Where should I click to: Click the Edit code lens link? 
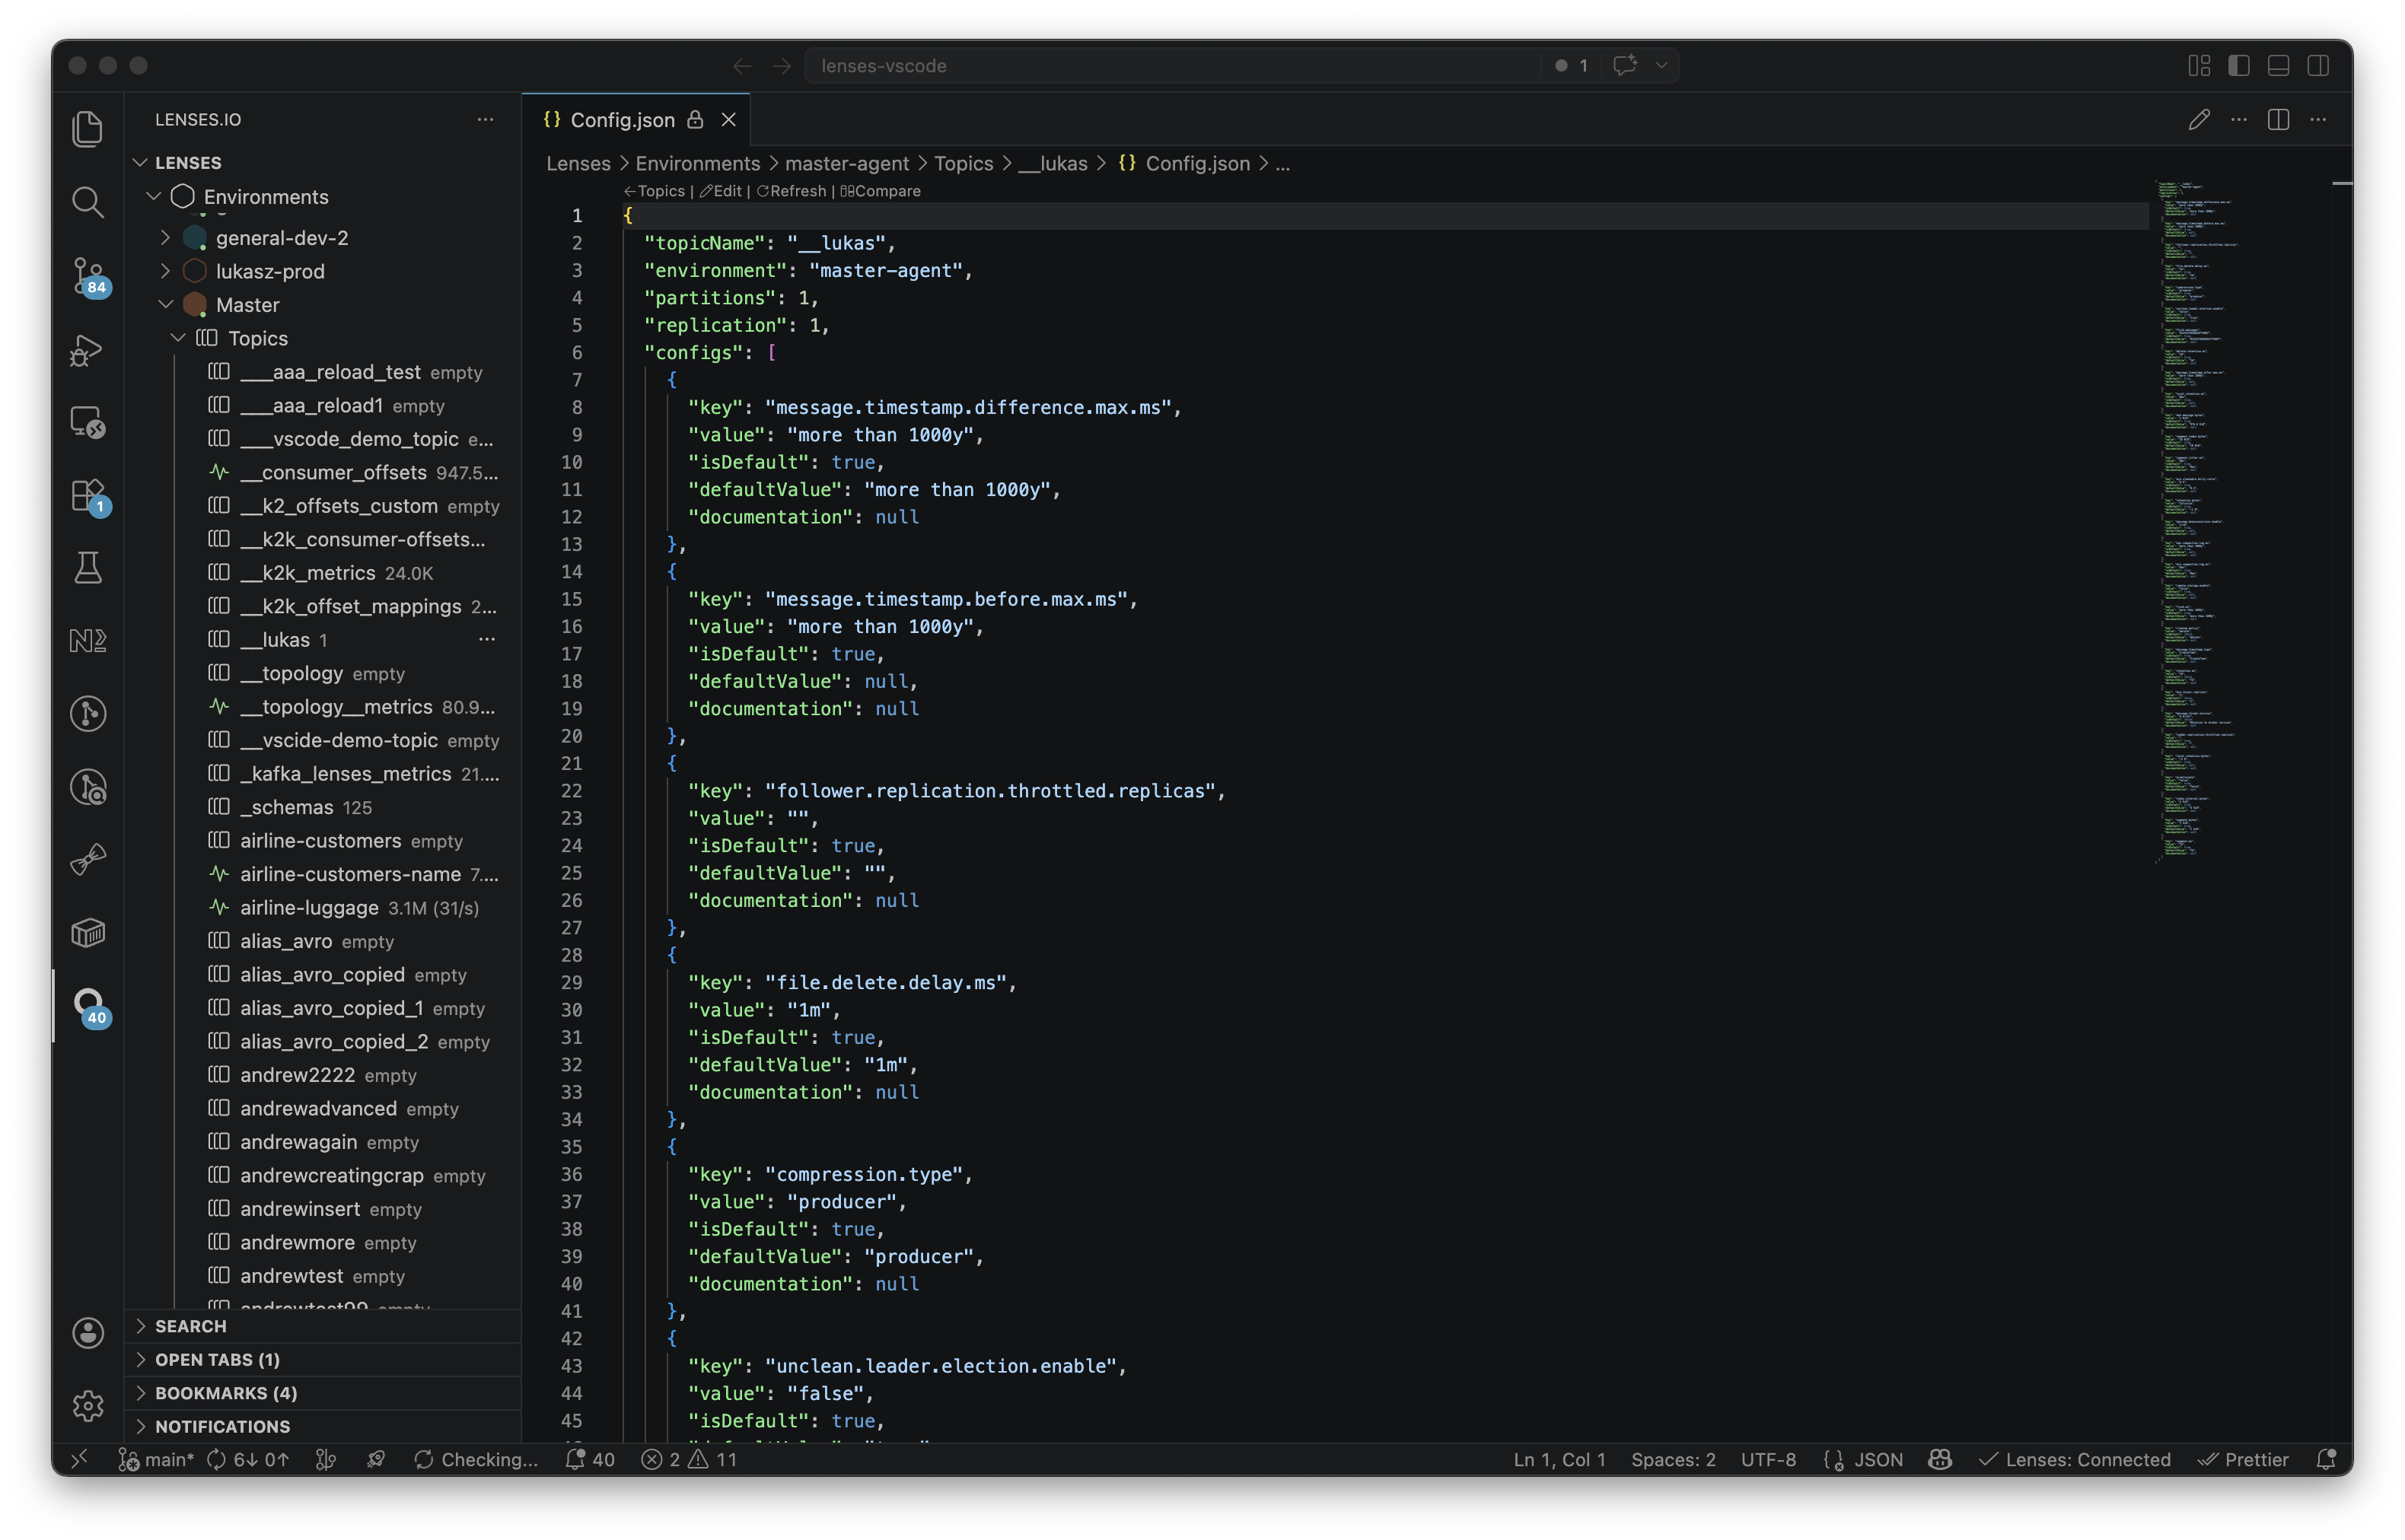721,191
